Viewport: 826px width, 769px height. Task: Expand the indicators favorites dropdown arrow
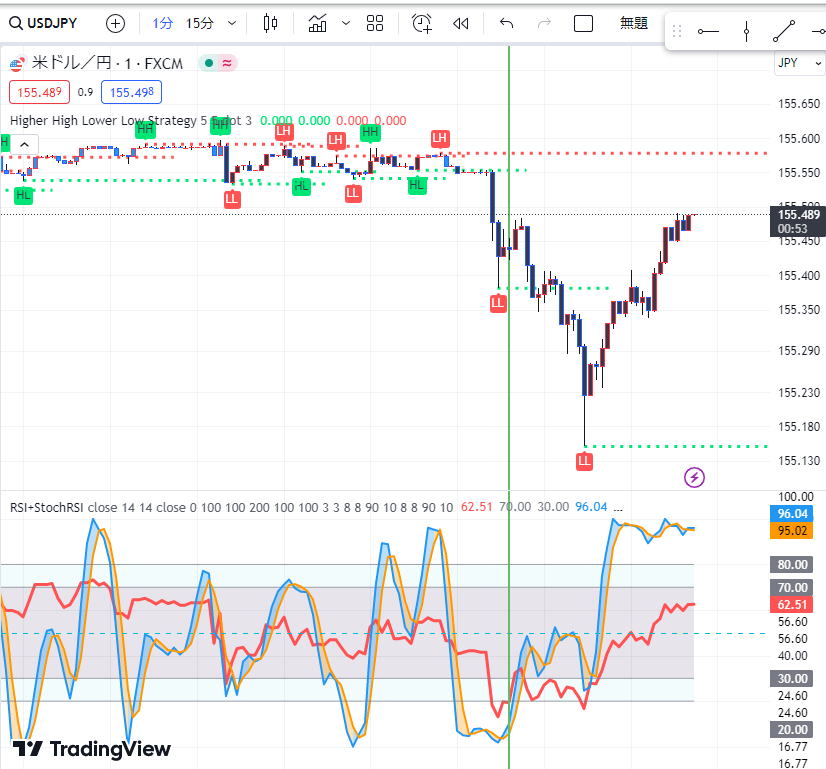pyautogui.click(x=346, y=23)
